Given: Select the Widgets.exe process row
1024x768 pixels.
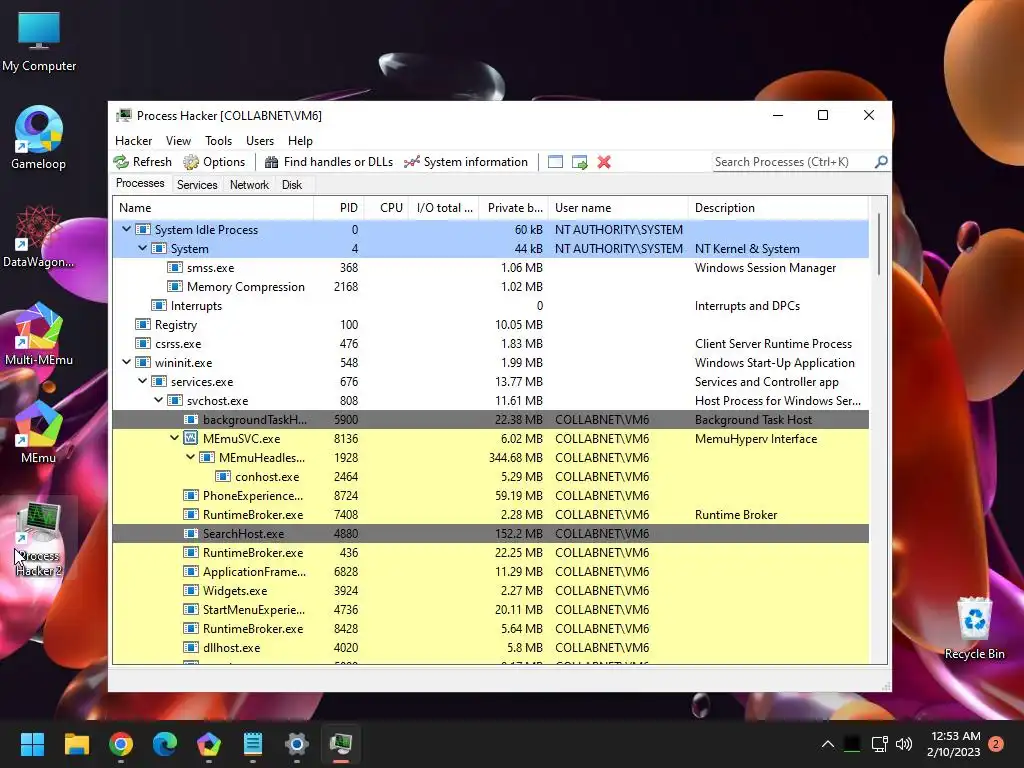Looking at the screenshot, I should pos(490,590).
